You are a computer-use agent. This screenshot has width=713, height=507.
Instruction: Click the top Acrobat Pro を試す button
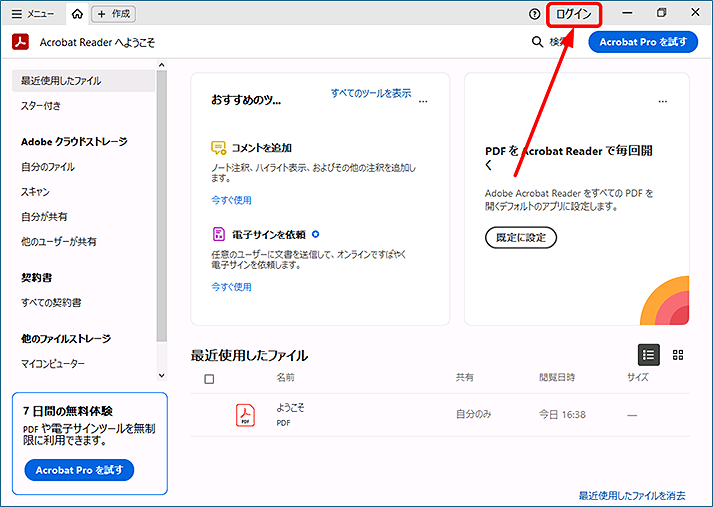tap(643, 42)
